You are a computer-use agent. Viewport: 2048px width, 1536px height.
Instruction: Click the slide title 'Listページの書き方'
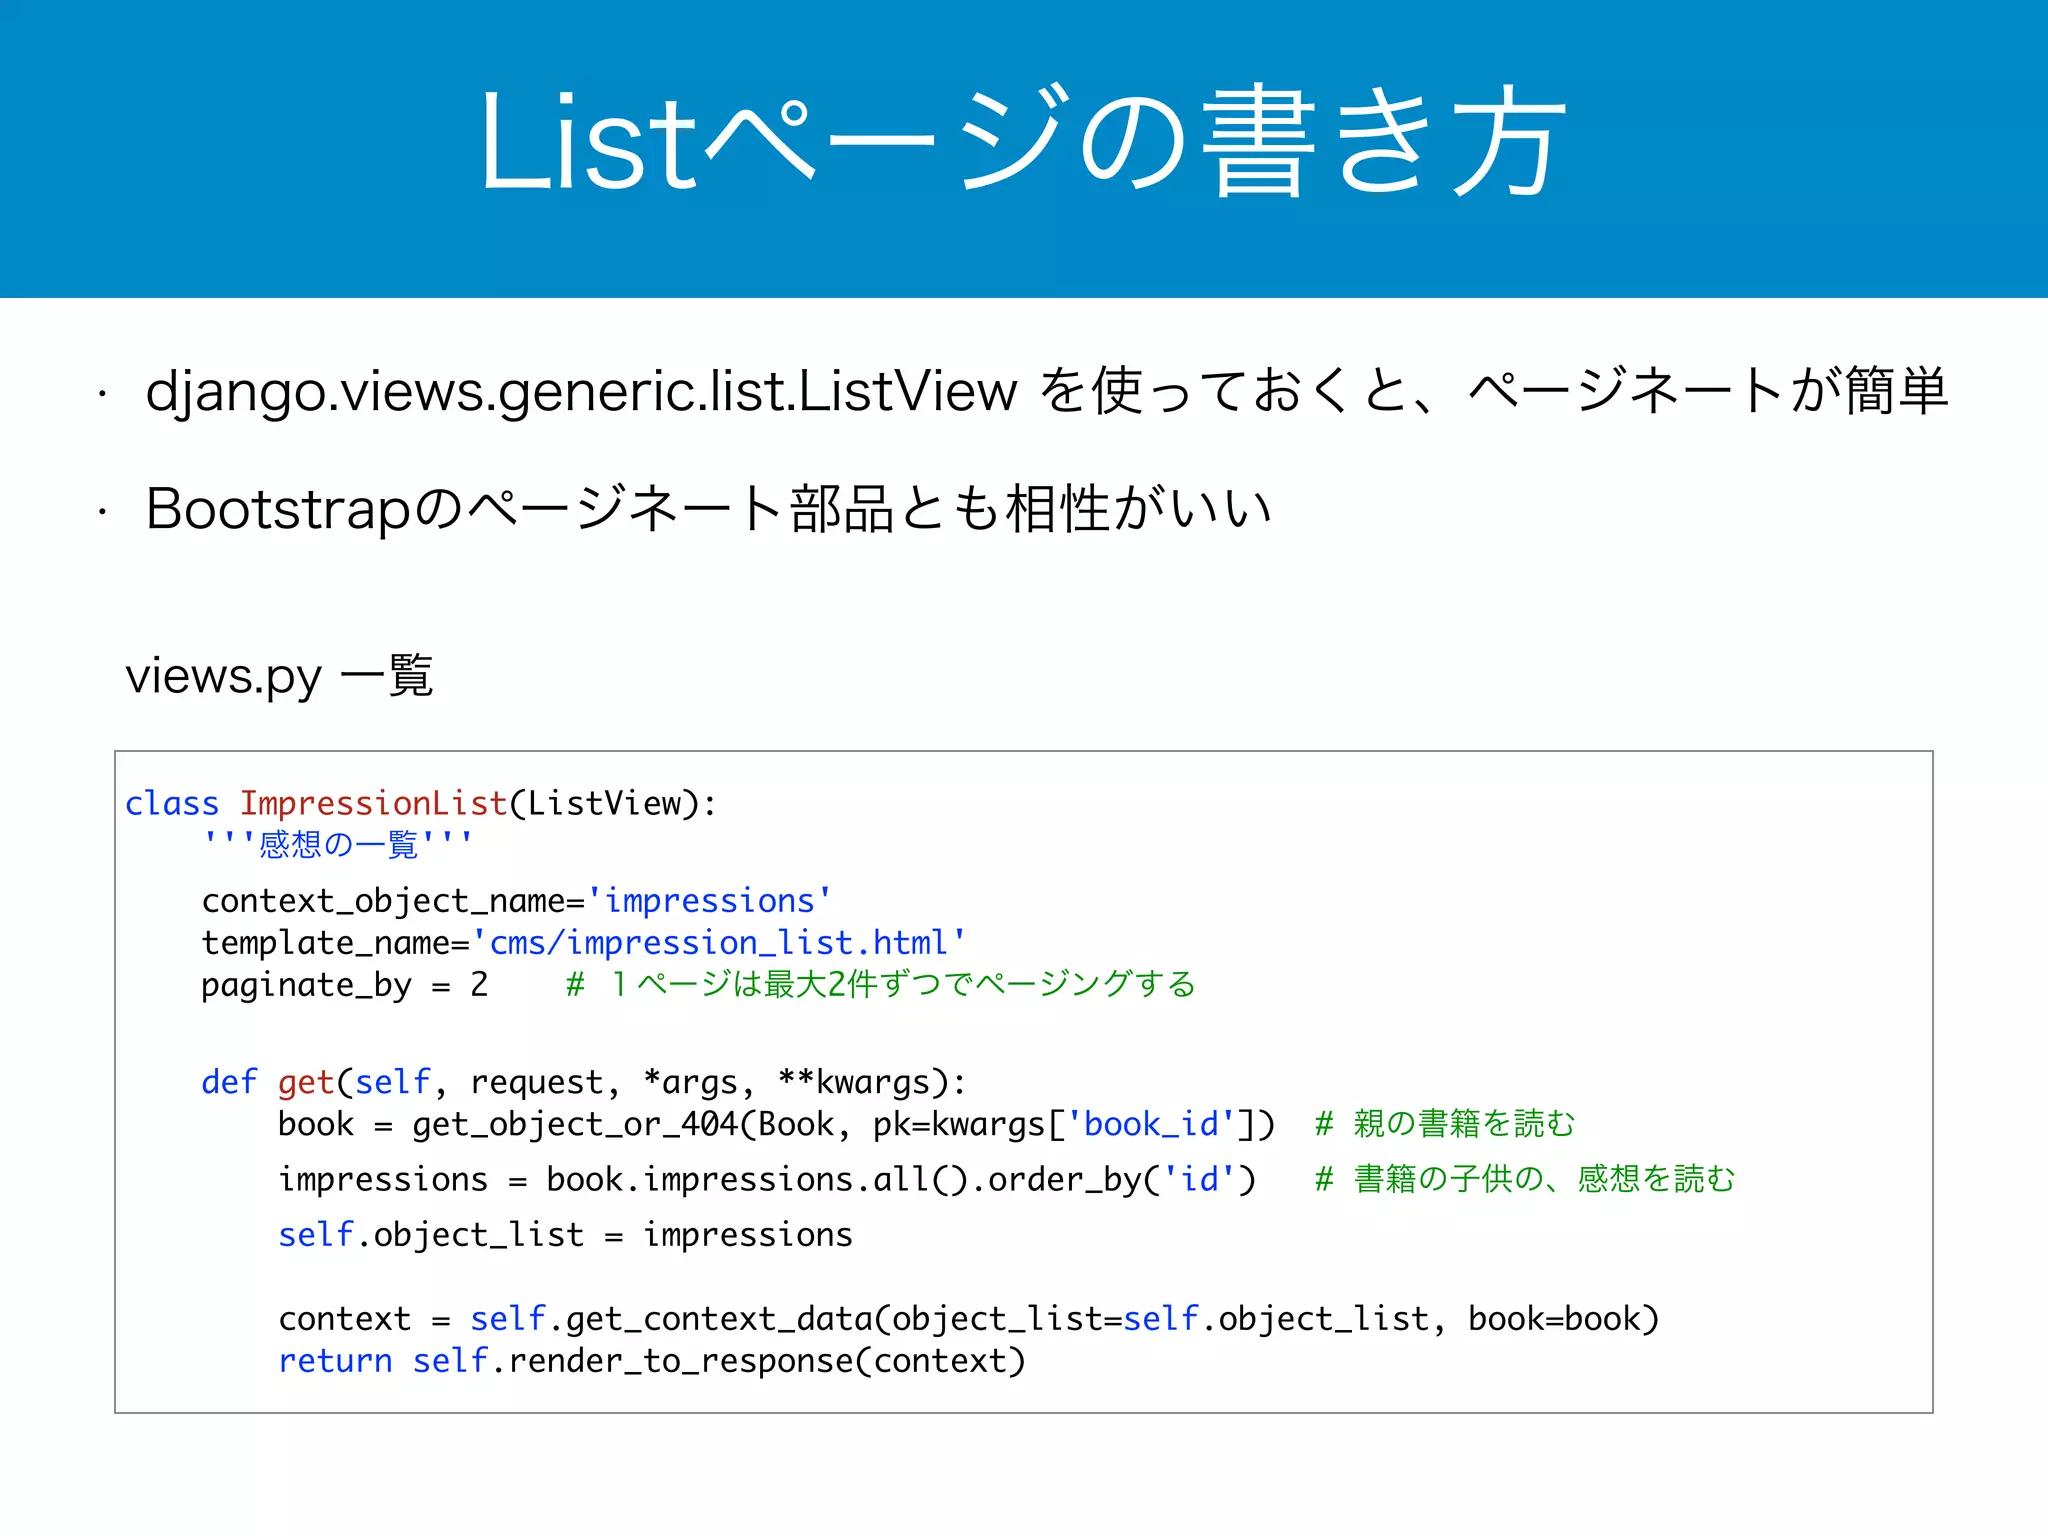coord(1023,141)
